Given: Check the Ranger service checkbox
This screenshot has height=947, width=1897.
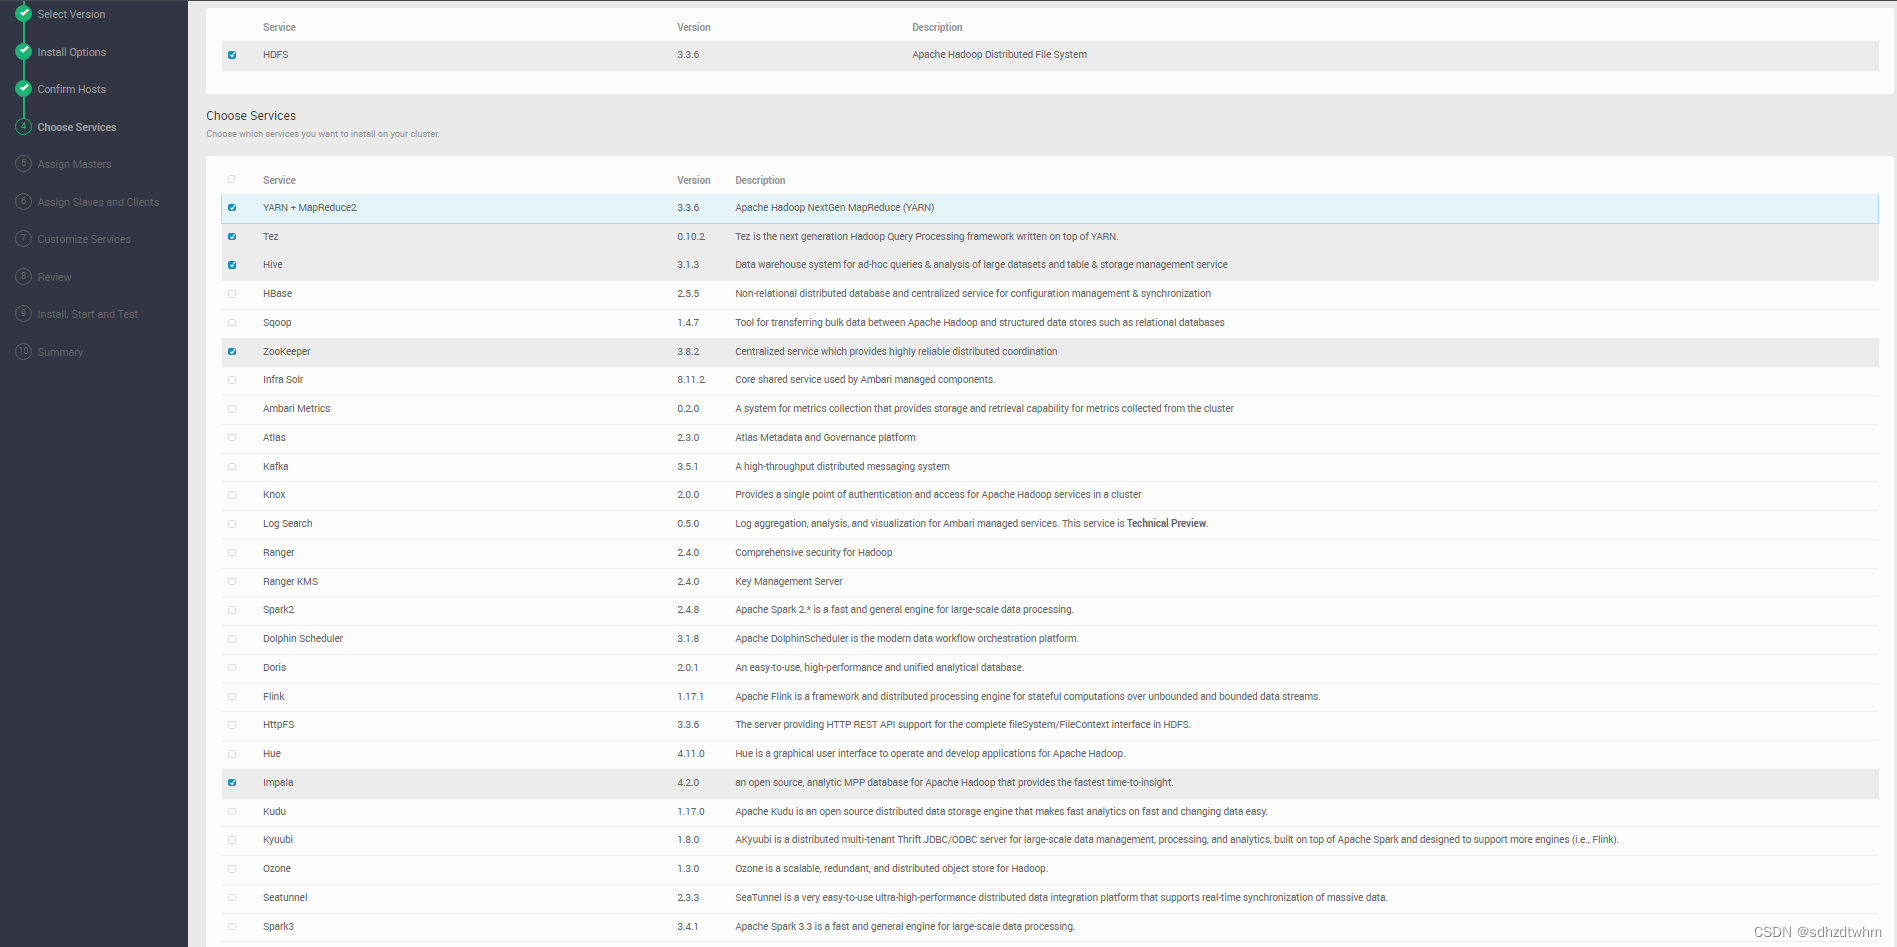Looking at the screenshot, I should coord(232,553).
